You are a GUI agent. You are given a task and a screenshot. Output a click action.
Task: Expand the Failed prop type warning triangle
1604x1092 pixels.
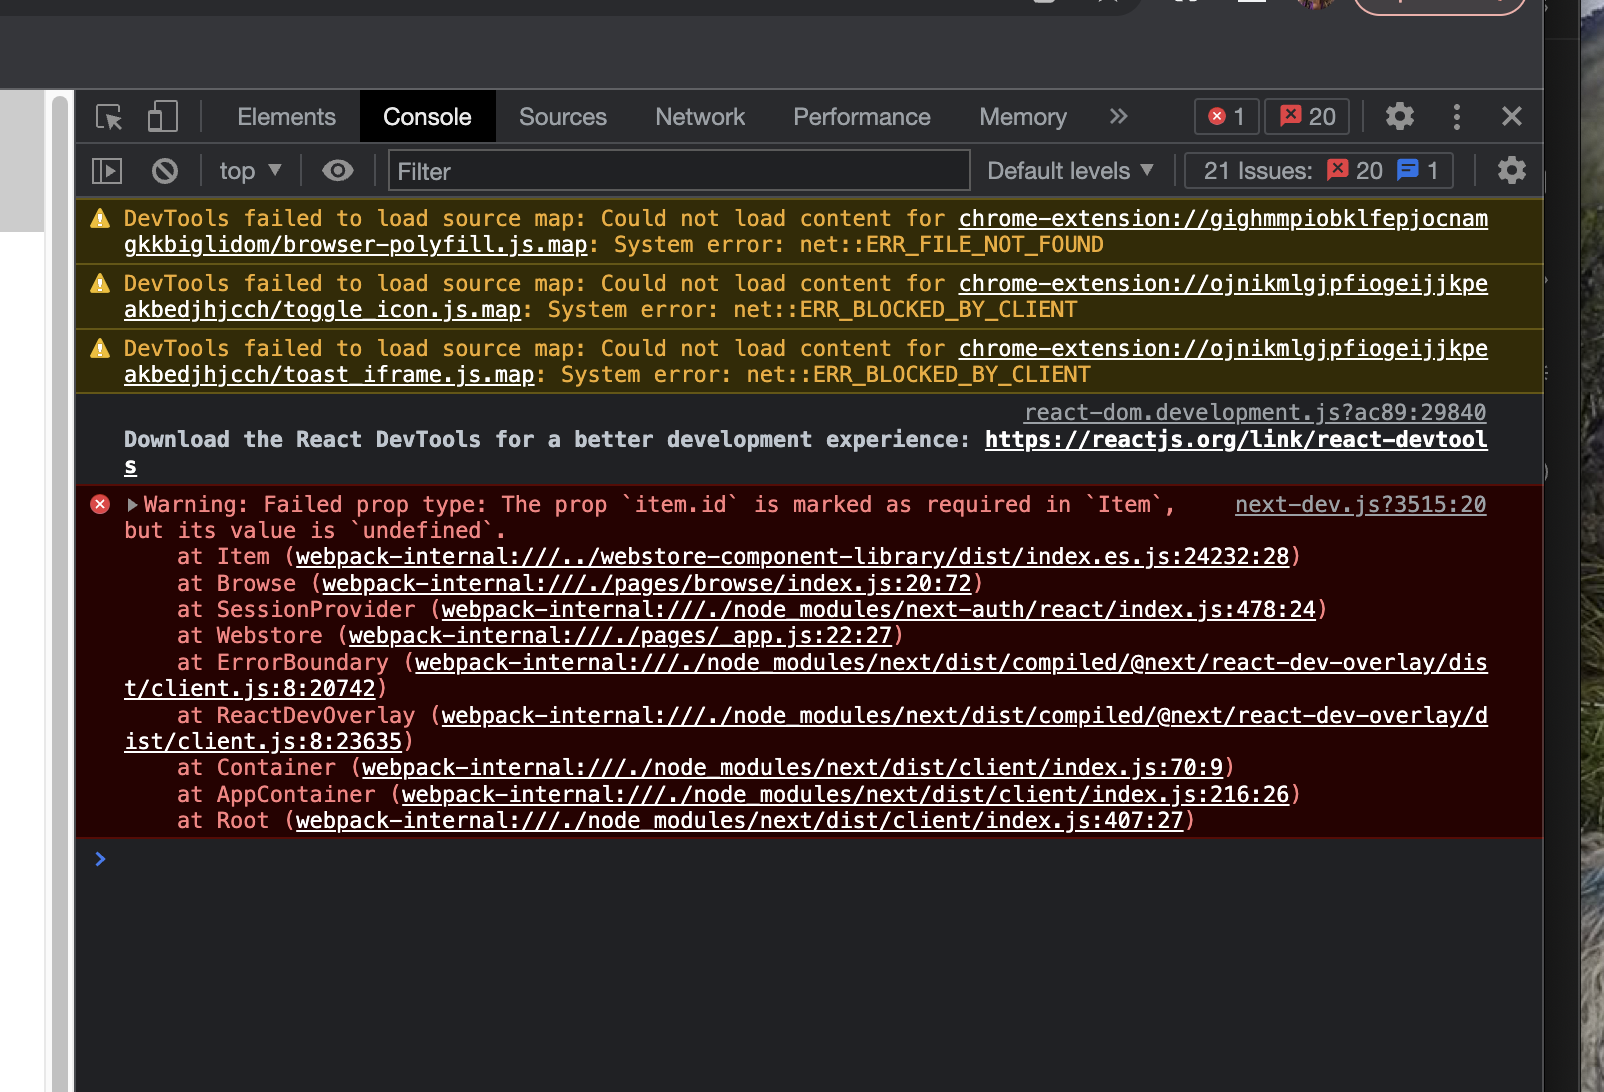click(132, 505)
